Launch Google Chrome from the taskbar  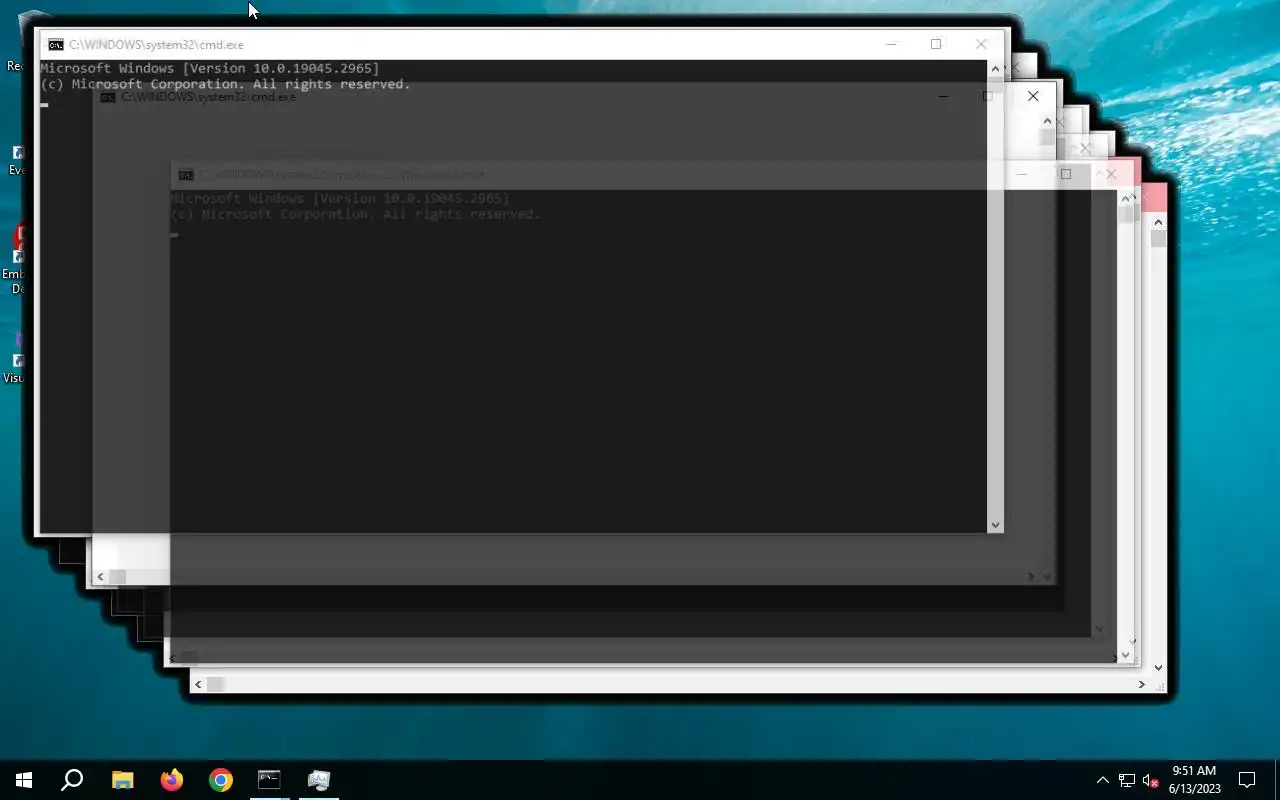pos(221,780)
